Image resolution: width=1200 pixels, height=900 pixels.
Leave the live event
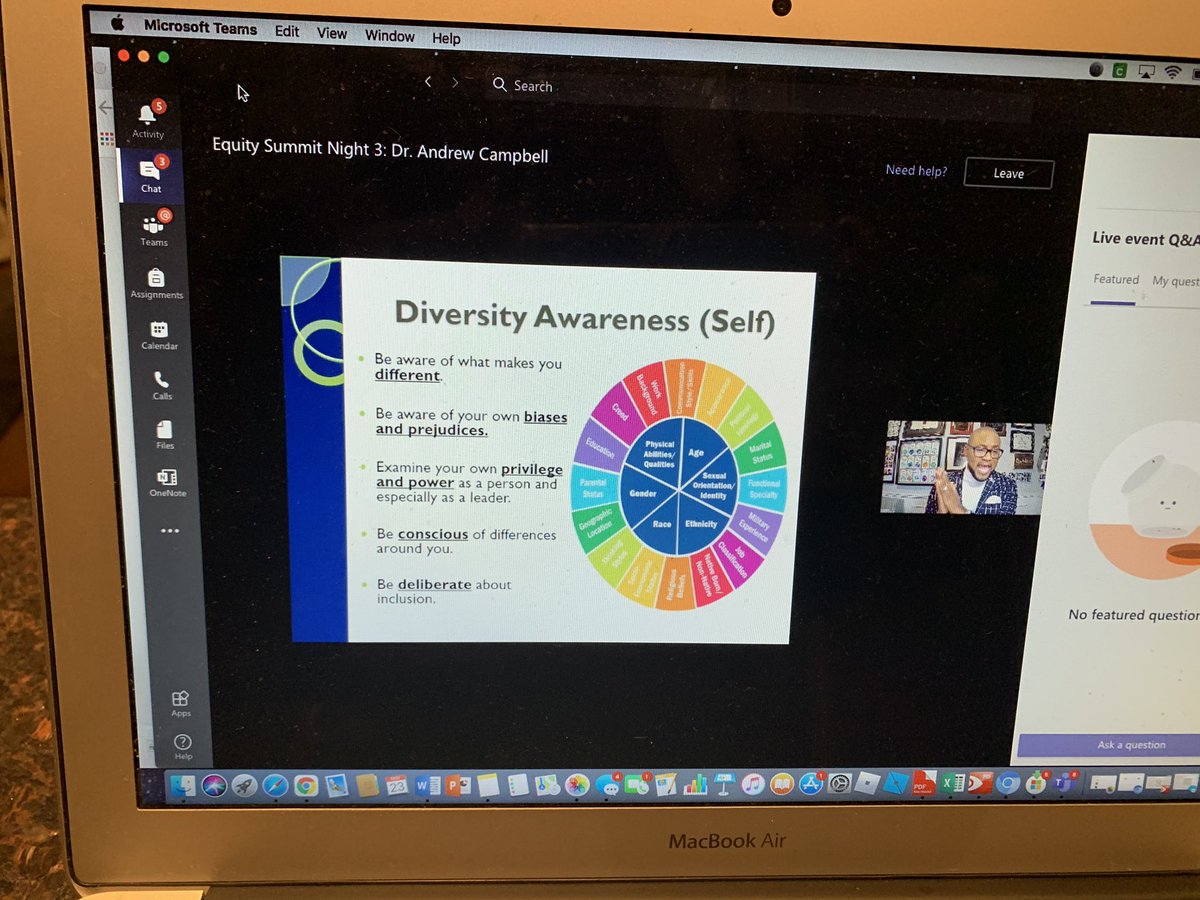(x=1008, y=173)
